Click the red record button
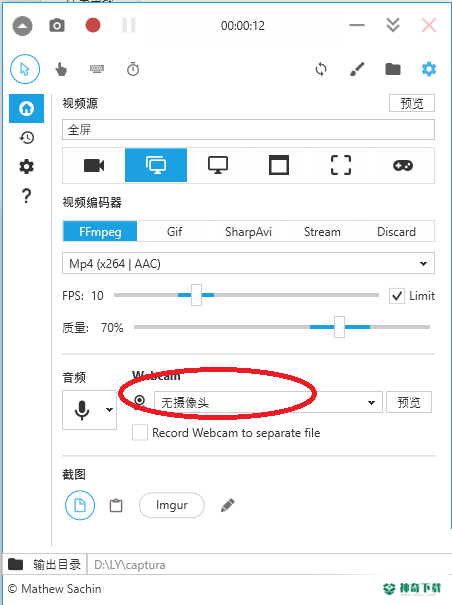The width and height of the screenshot is (452, 605). tap(93, 25)
